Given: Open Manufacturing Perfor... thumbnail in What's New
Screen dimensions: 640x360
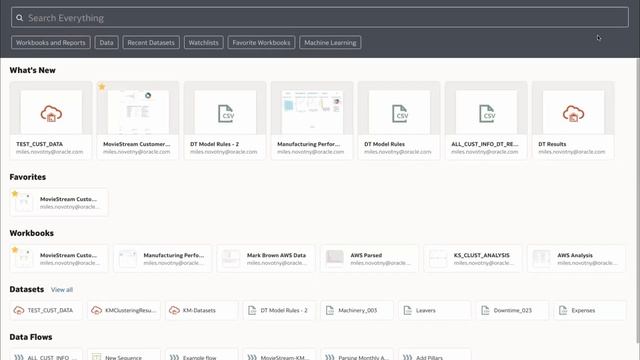Looking at the screenshot, I should [x=312, y=112].
